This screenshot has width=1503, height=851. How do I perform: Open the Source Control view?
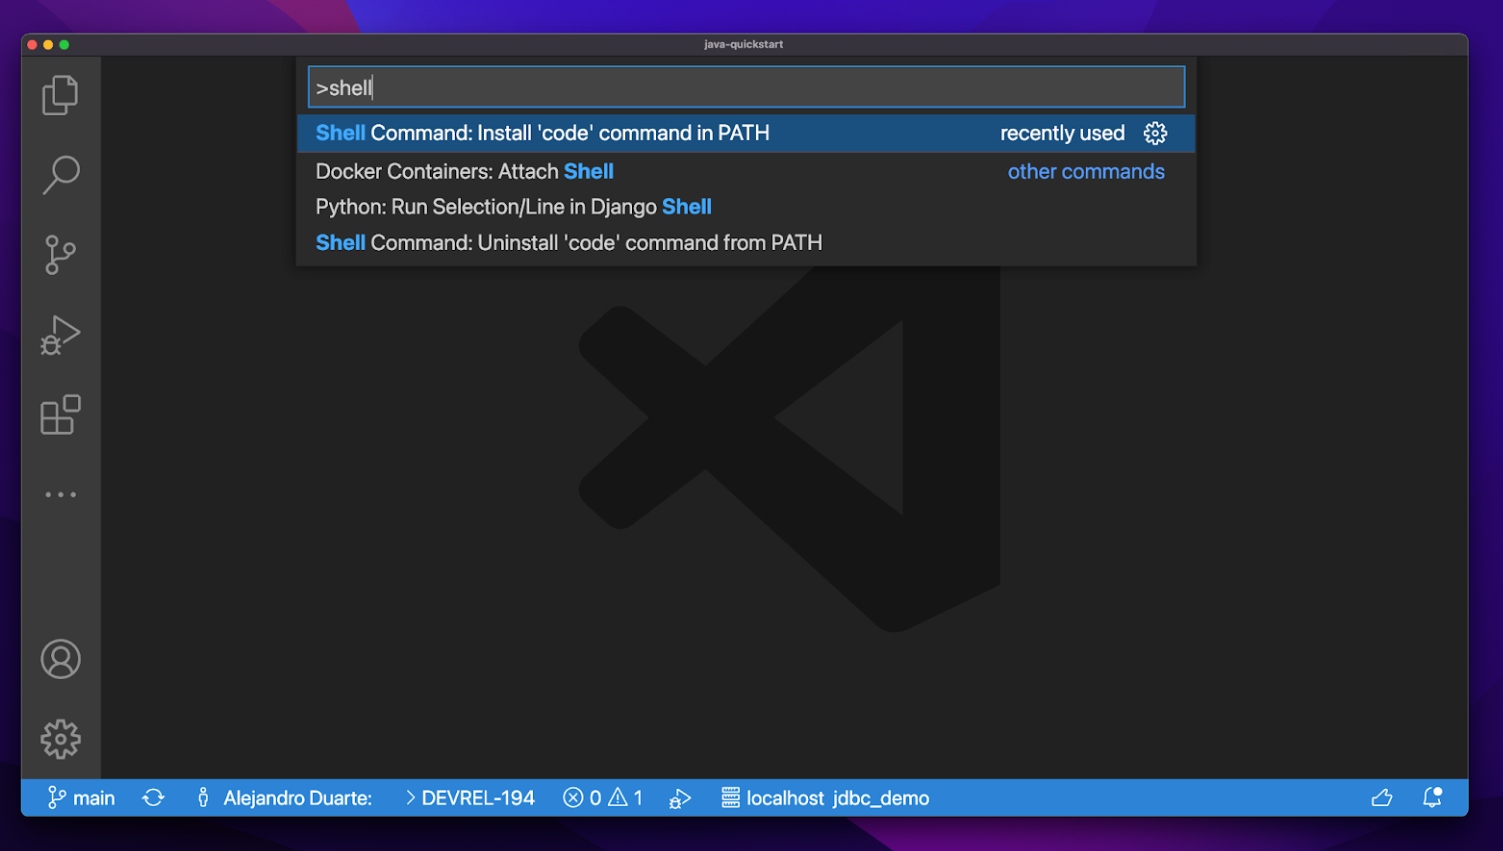60,255
